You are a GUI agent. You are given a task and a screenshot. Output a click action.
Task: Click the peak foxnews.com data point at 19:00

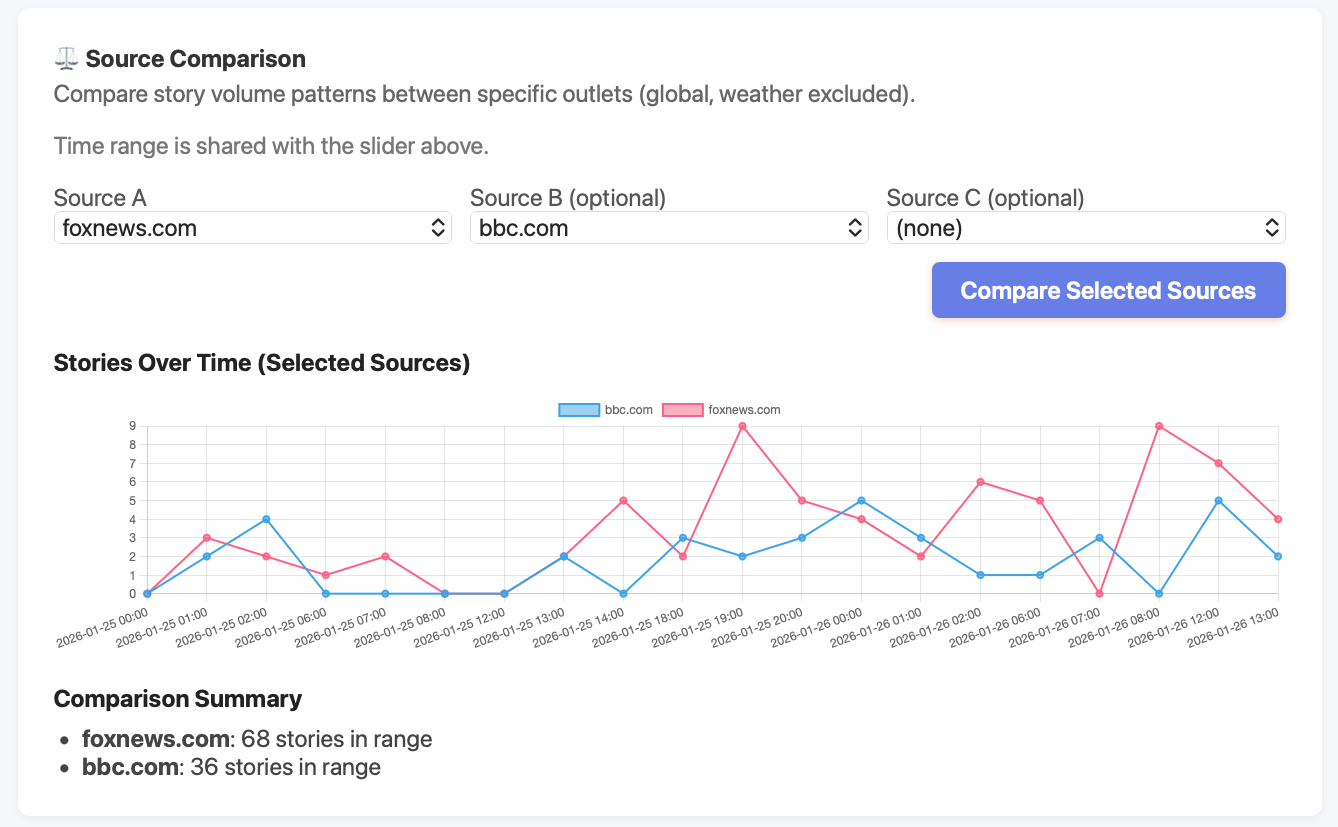(742, 425)
